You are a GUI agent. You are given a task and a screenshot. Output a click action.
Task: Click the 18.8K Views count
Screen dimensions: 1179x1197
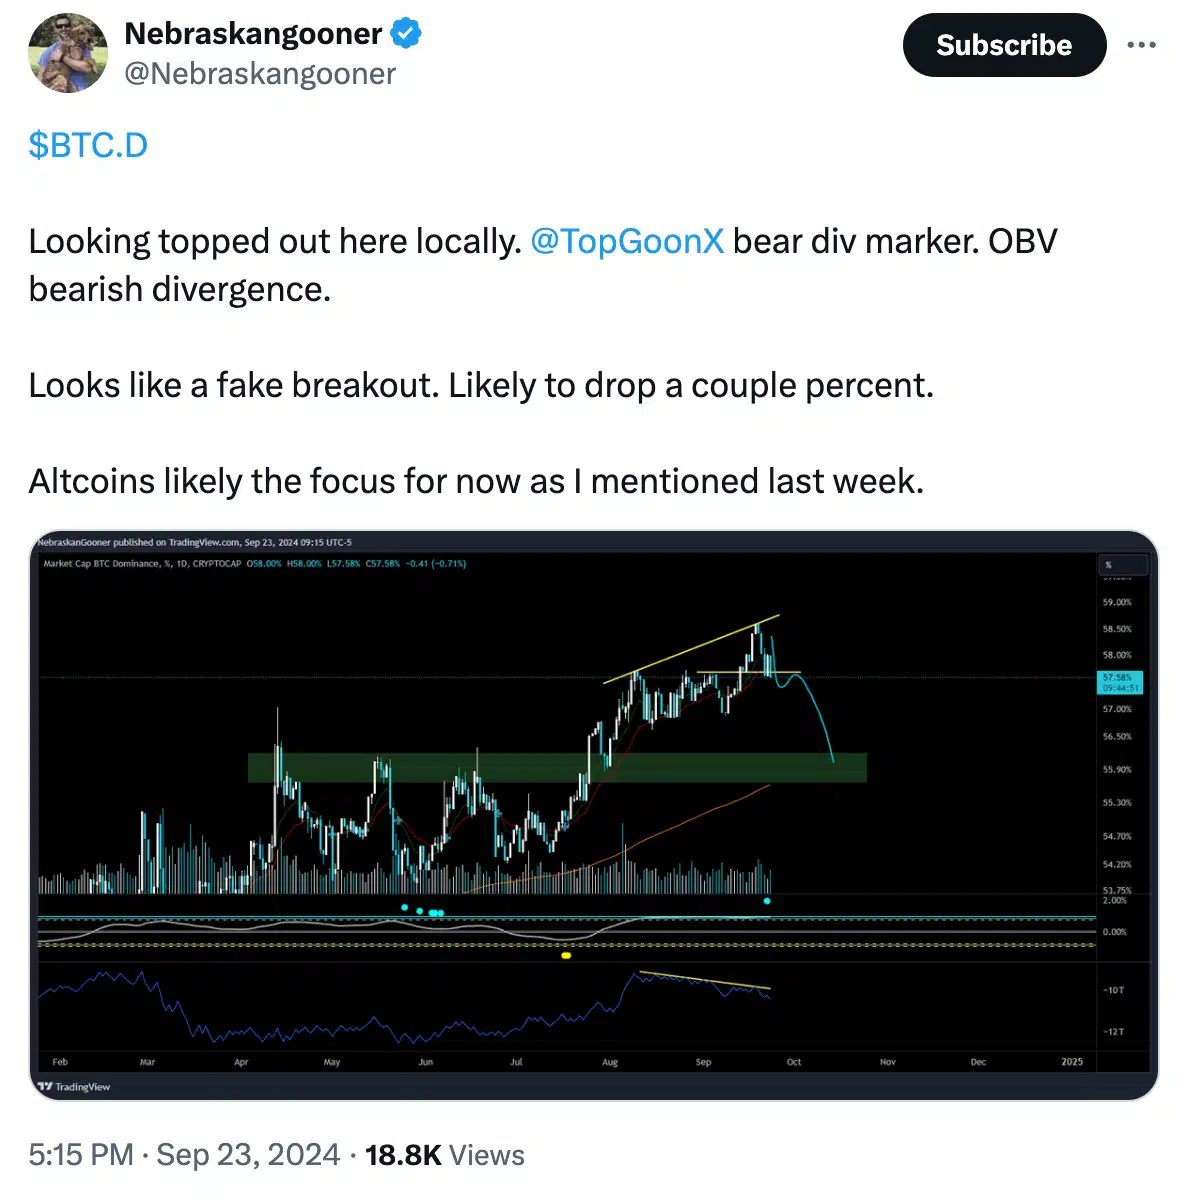coord(444,1155)
